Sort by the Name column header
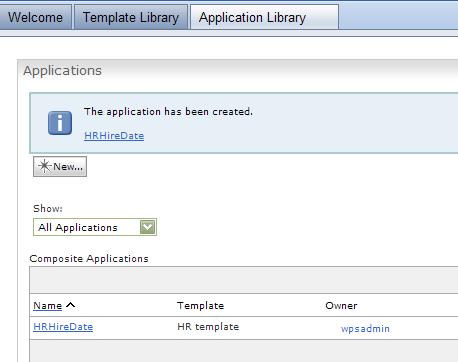 pos(48,306)
